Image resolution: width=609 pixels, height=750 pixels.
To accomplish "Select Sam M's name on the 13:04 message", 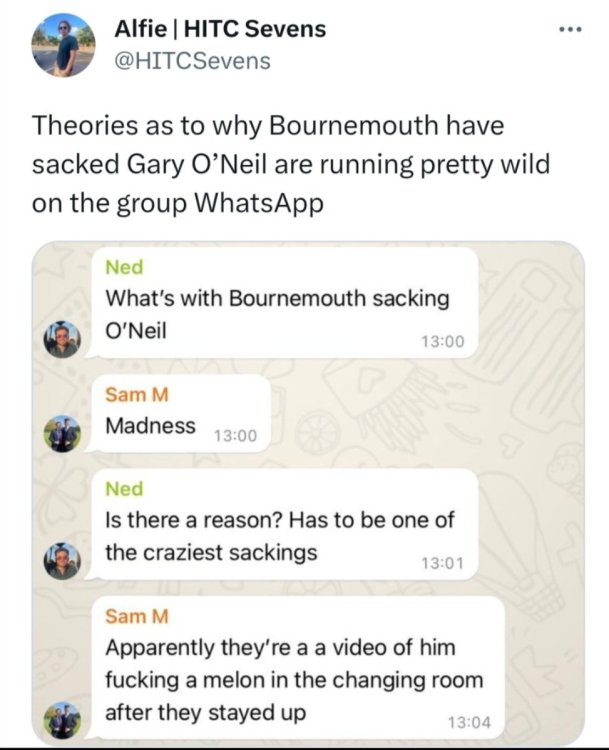I will point(137,617).
